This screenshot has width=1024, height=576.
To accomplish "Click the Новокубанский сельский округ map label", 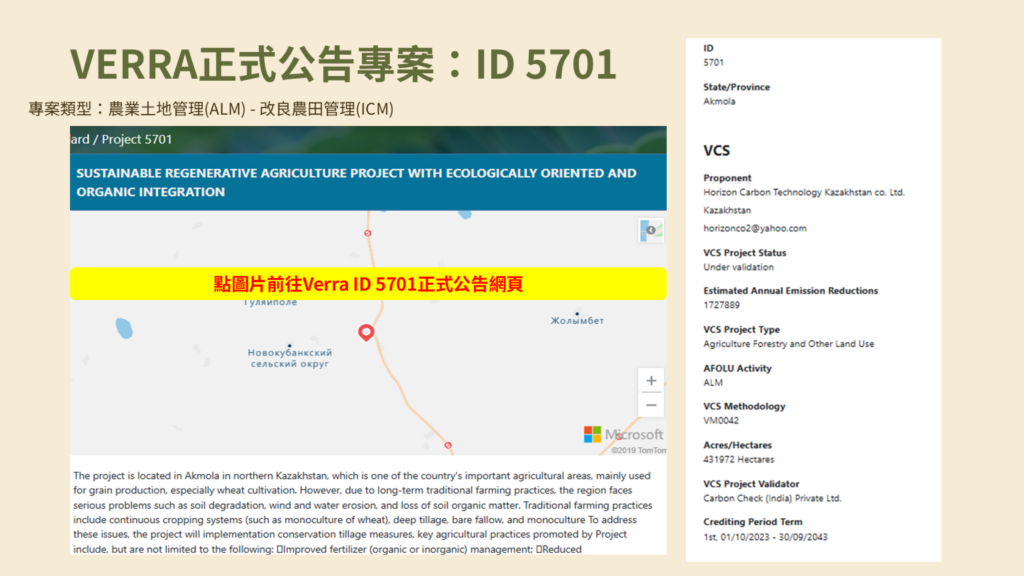I will coord(290,358).
